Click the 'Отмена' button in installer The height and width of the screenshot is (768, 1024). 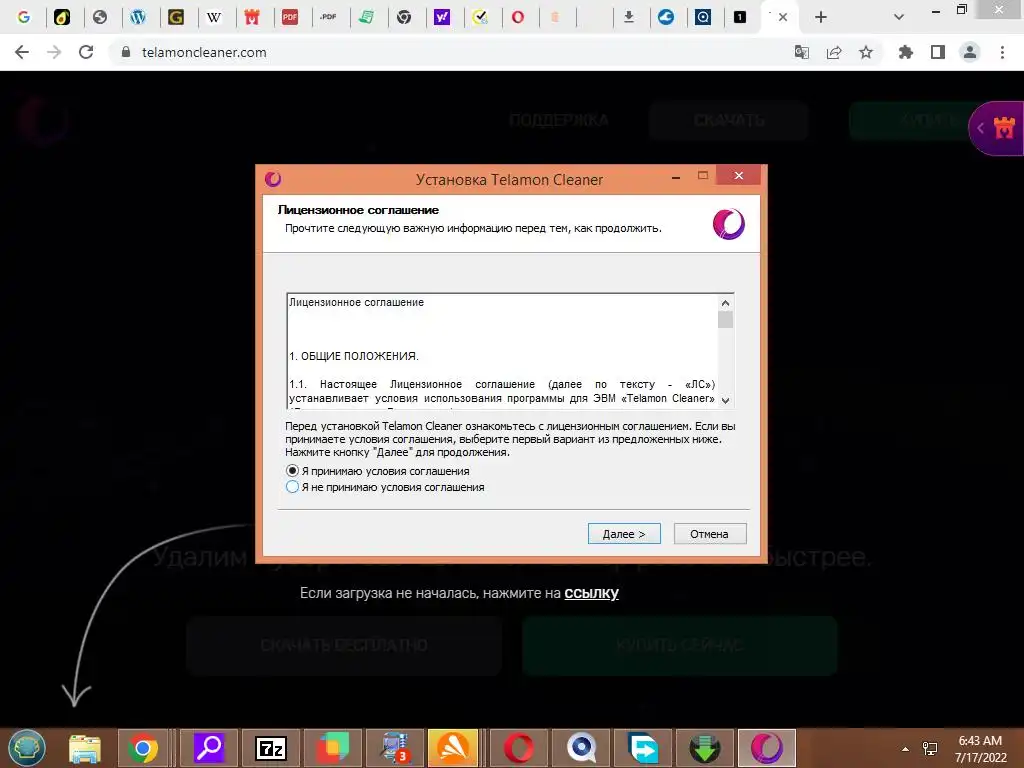coord(710,534)
